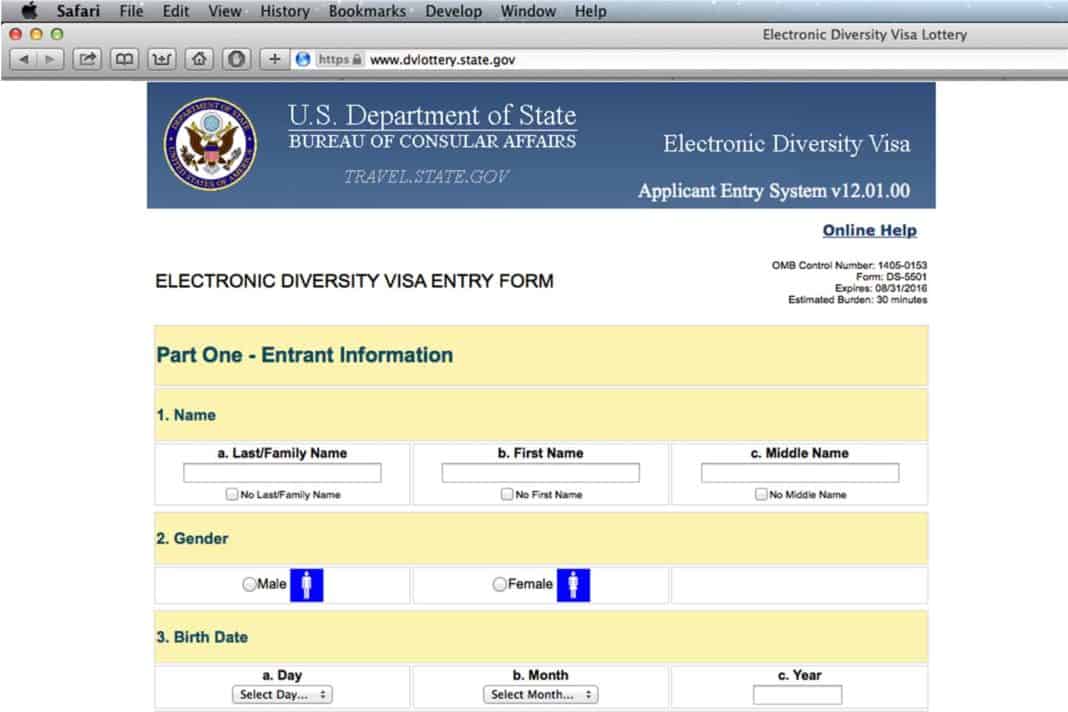1068x712 pixels.
Task: Click the globe site icon in address bar
Action: pyautogui.click(x=303, y=60)
